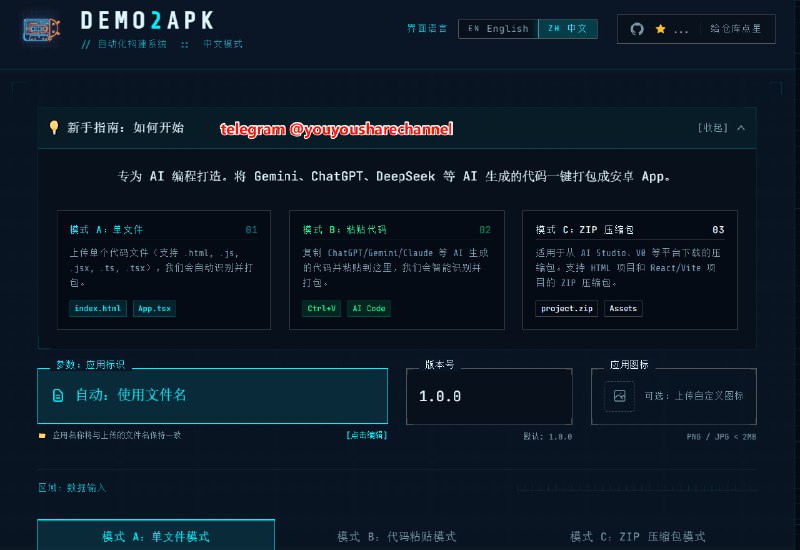Click 可选：上传自定义图标 upload area
The width and height of the screenshot is (800, 550).
[673, 396]
